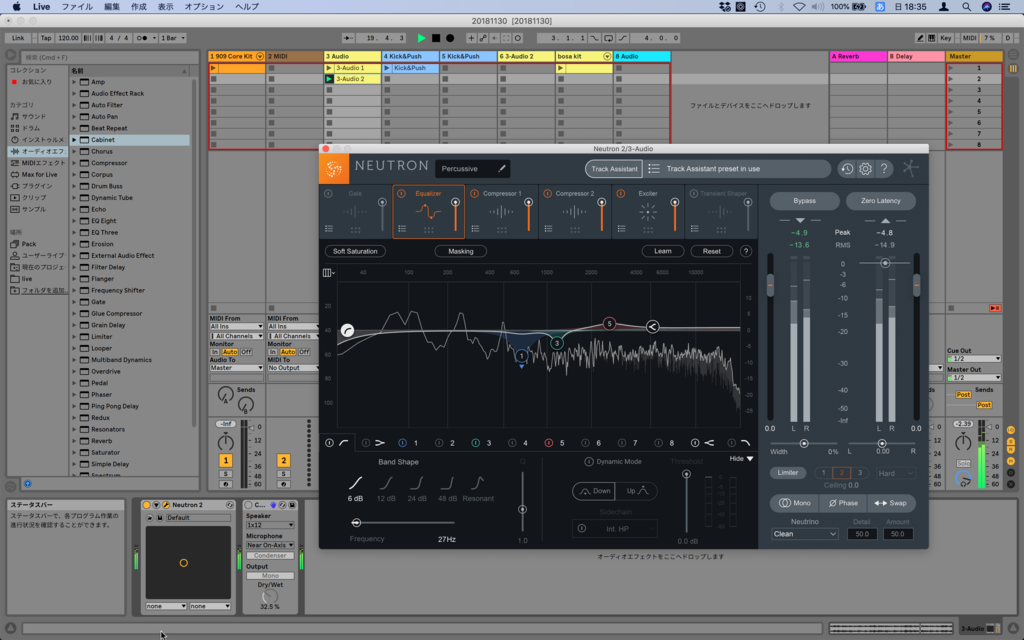The image size is (1024, 640).
Task: Open the 作成 menu
Action: pyautogui.click(x=138, y=7)
